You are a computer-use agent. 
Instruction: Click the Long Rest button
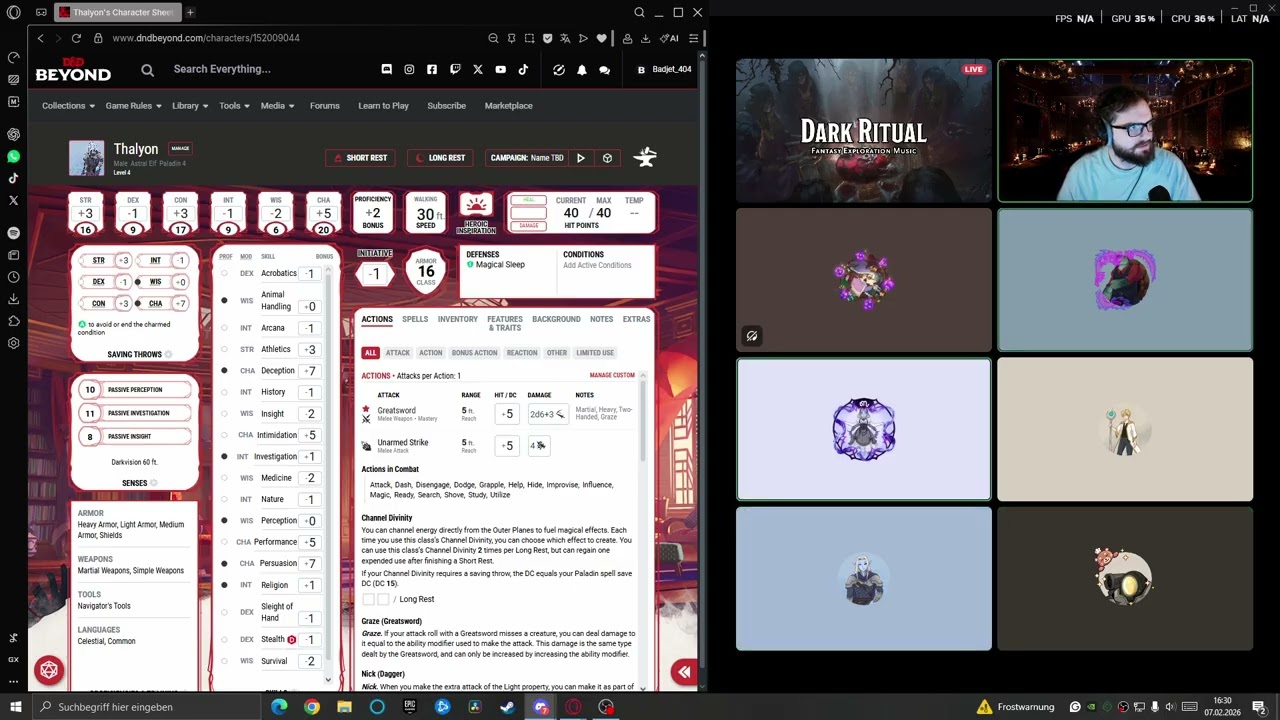tap(441, 158)
